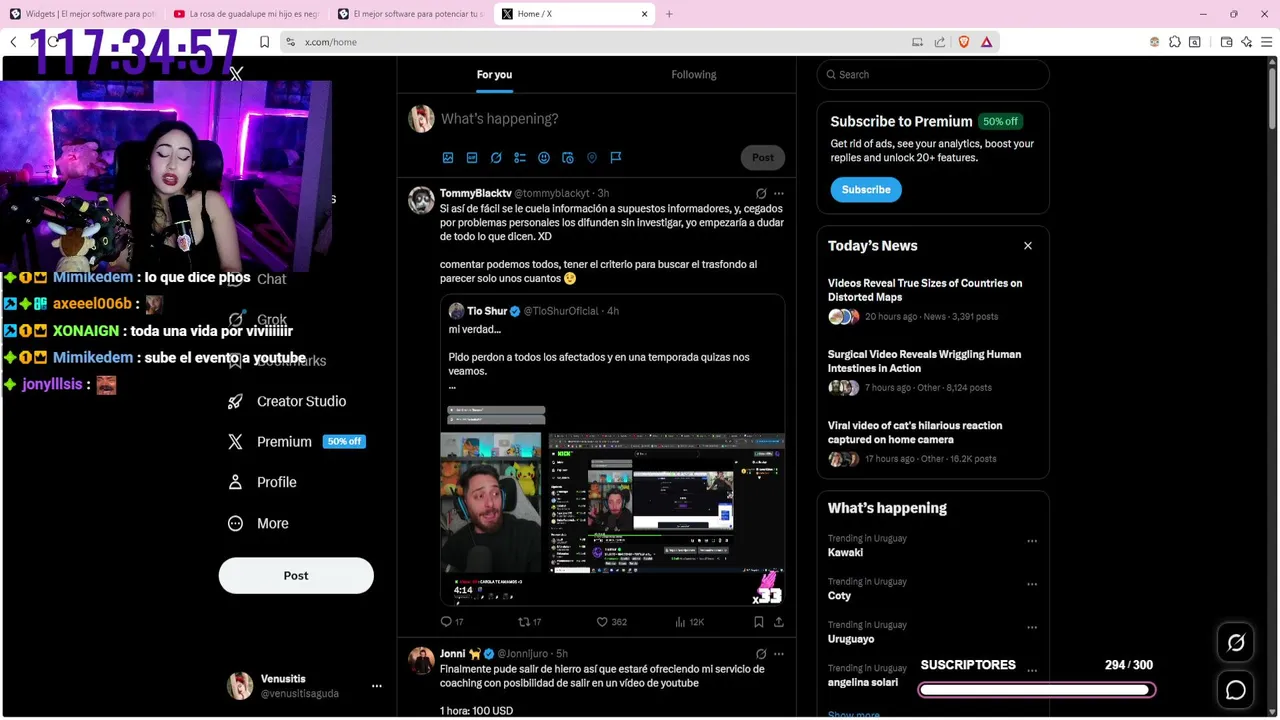This screenshot has width=1280, height=720.
Task: Switch to La rosa de guadalupe tab
Action: (x=245, y=14)
